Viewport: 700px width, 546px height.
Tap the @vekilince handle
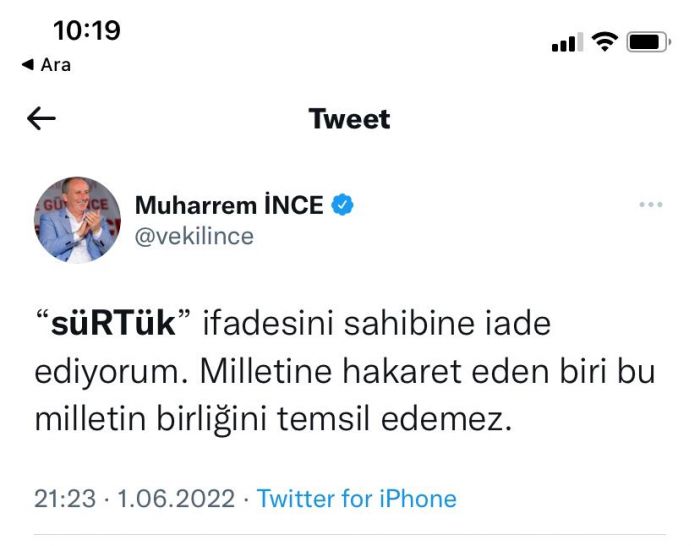(x=194, y=236)
